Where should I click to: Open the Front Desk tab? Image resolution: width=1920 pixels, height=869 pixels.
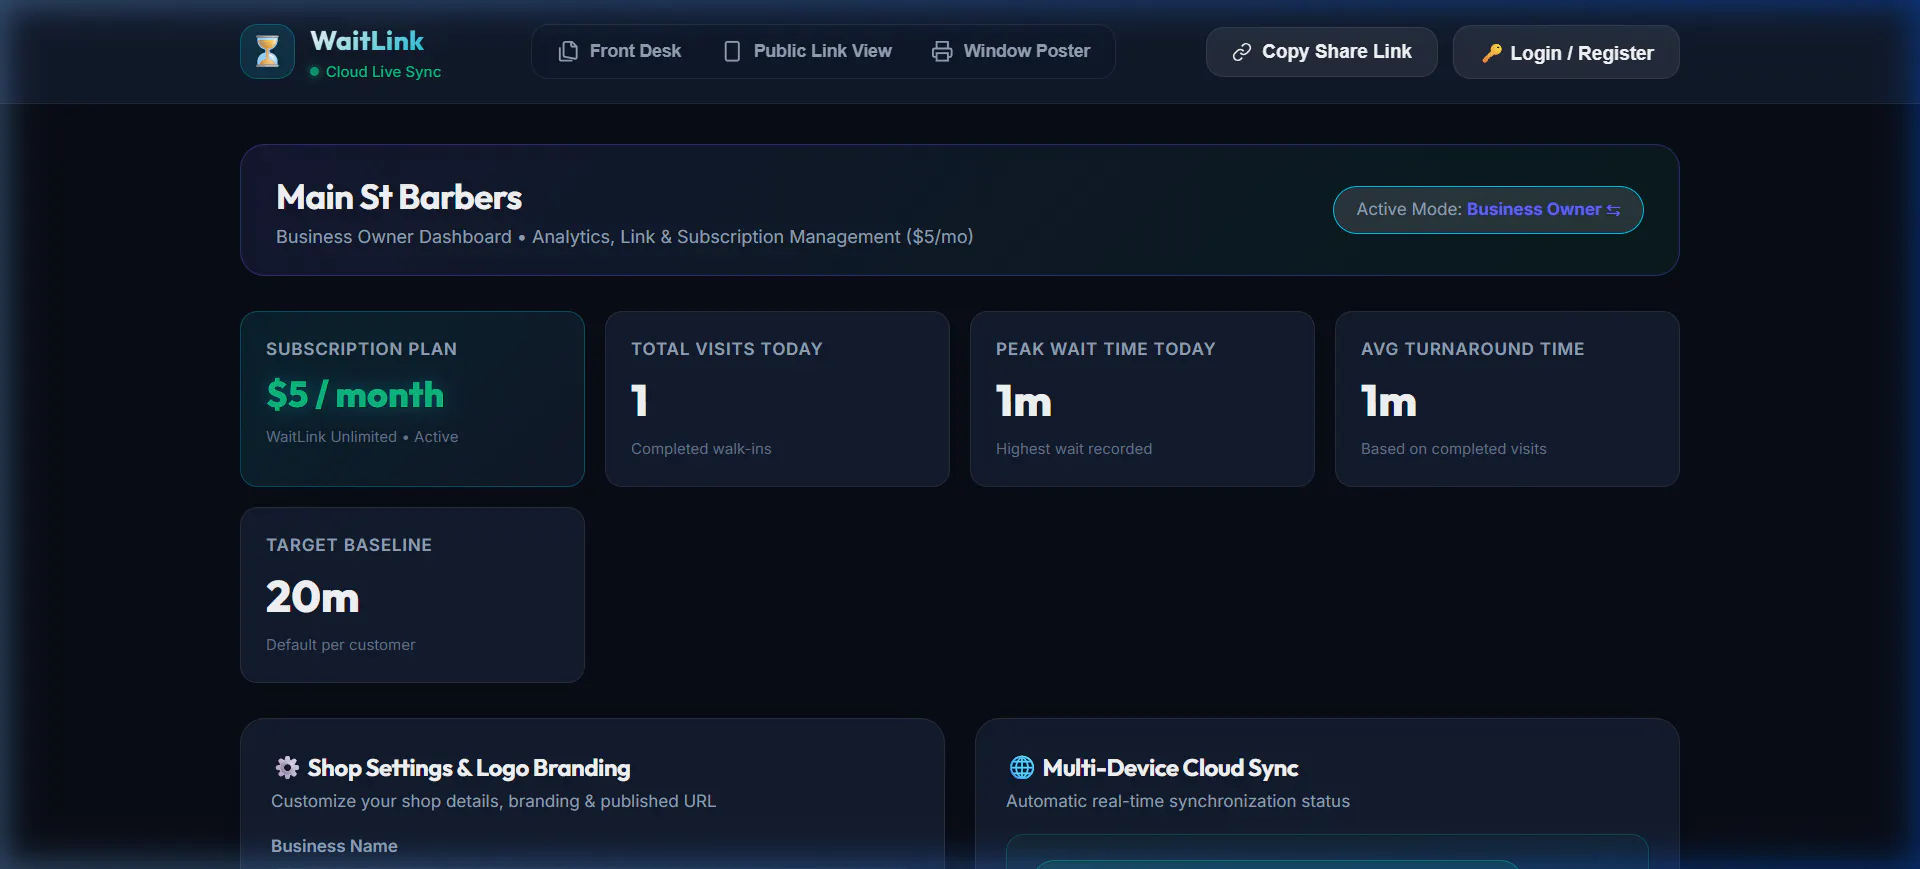[x=620, y=51]
